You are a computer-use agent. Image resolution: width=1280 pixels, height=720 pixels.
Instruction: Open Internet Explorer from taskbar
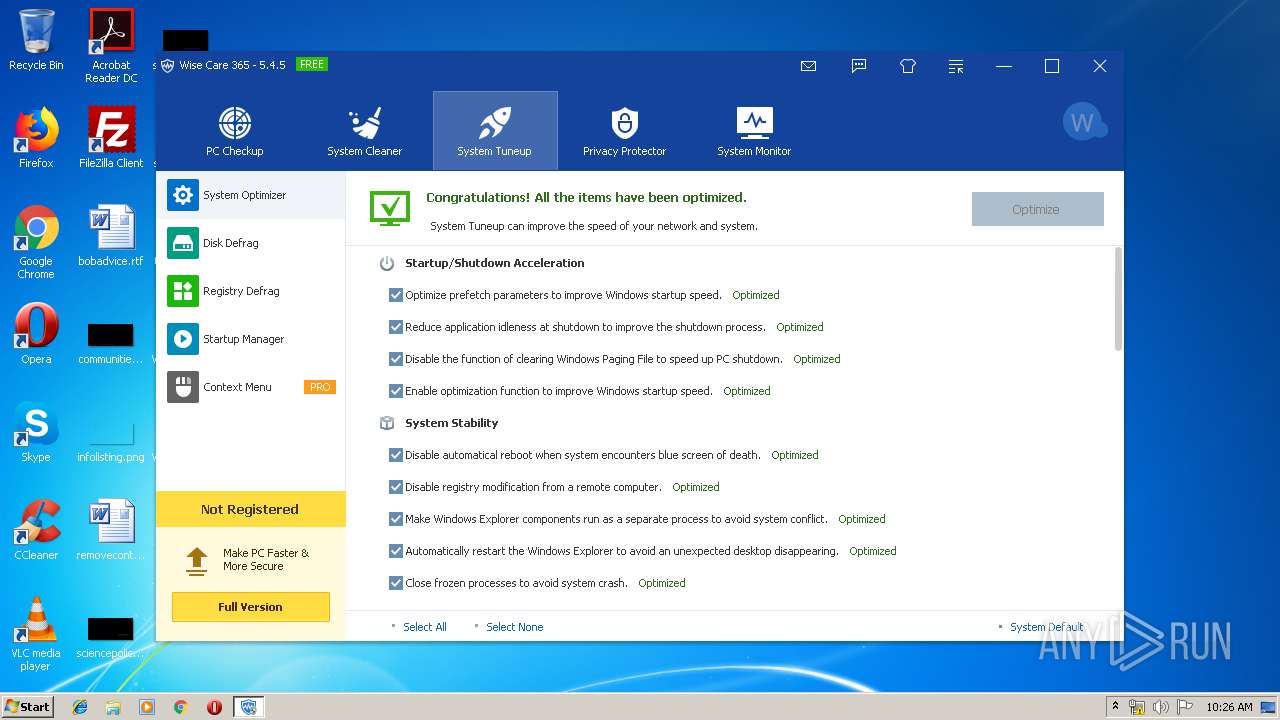(80, 707)
